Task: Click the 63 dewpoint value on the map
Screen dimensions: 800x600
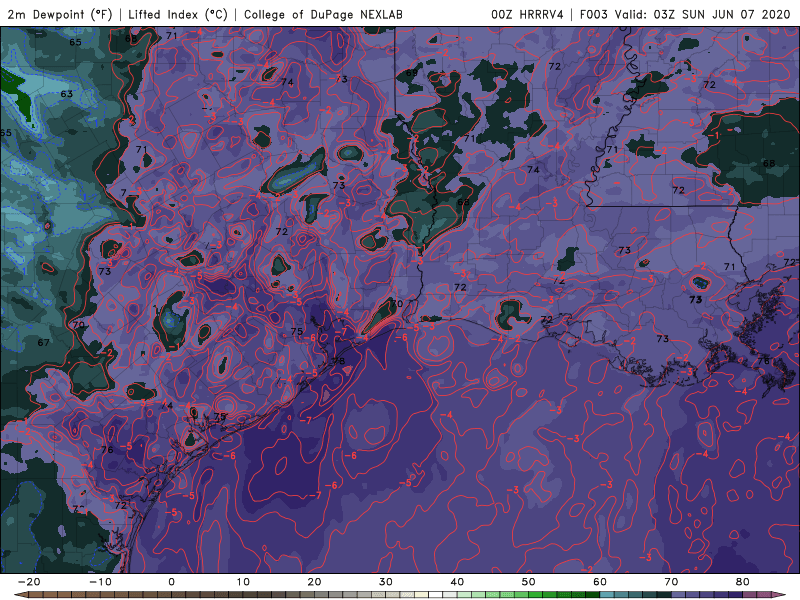Action: [x=66, y=94]
